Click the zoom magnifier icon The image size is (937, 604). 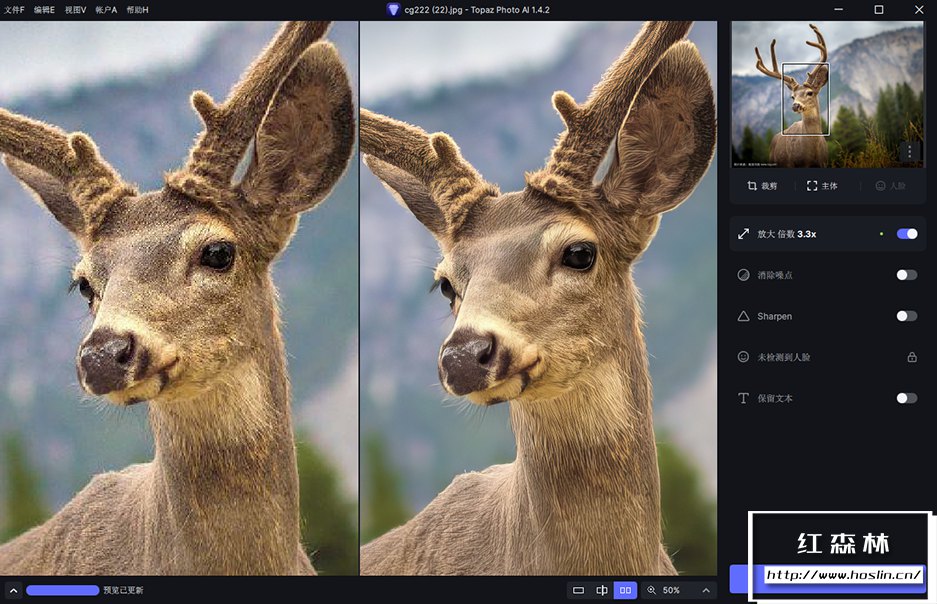[x=651, y=590]
